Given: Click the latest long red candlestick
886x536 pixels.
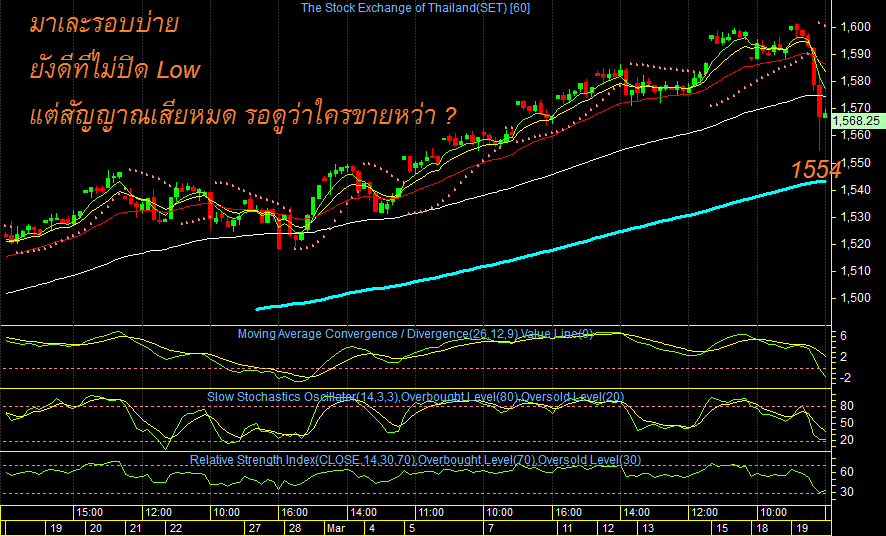Looking at the screenshot, I should click(x=820, y=117).
